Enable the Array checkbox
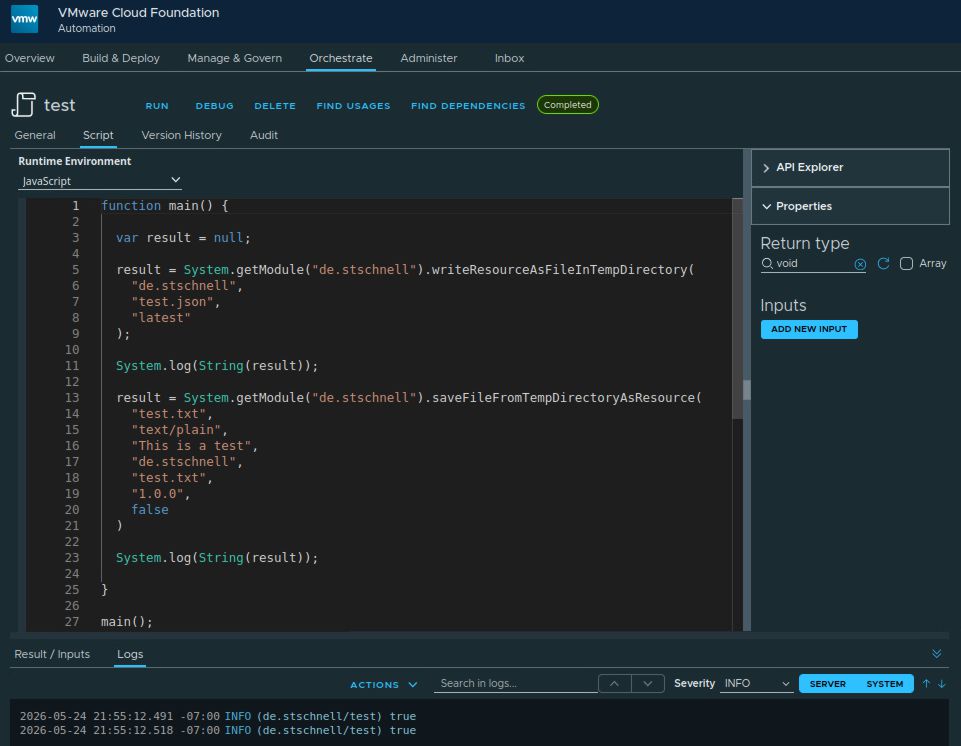The image size is (961, 746). [906, 264]
